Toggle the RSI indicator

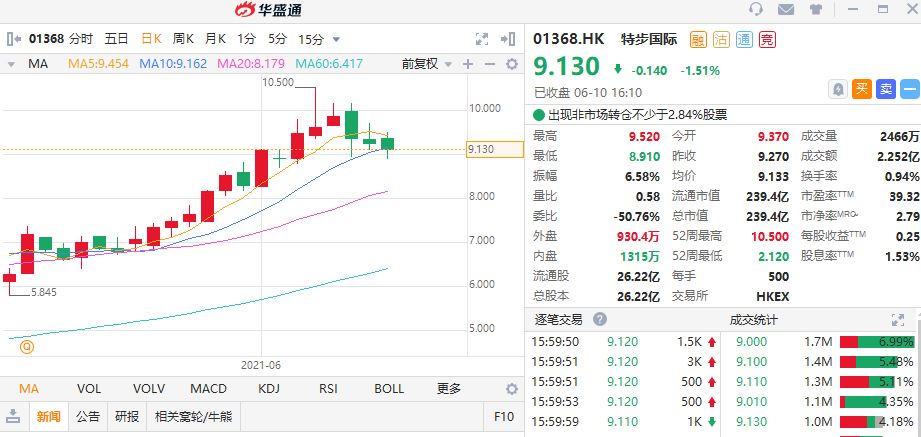[x=328, y=389]
